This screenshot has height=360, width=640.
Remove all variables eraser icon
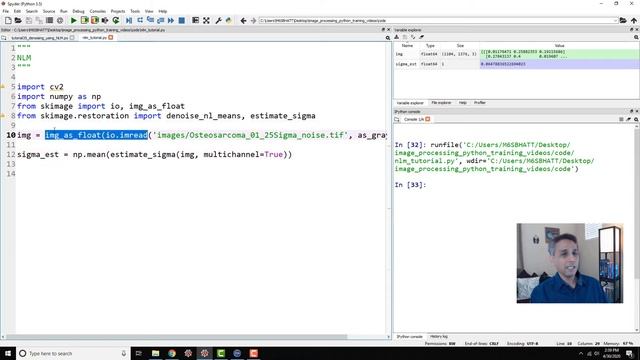(x=422, y=37)
